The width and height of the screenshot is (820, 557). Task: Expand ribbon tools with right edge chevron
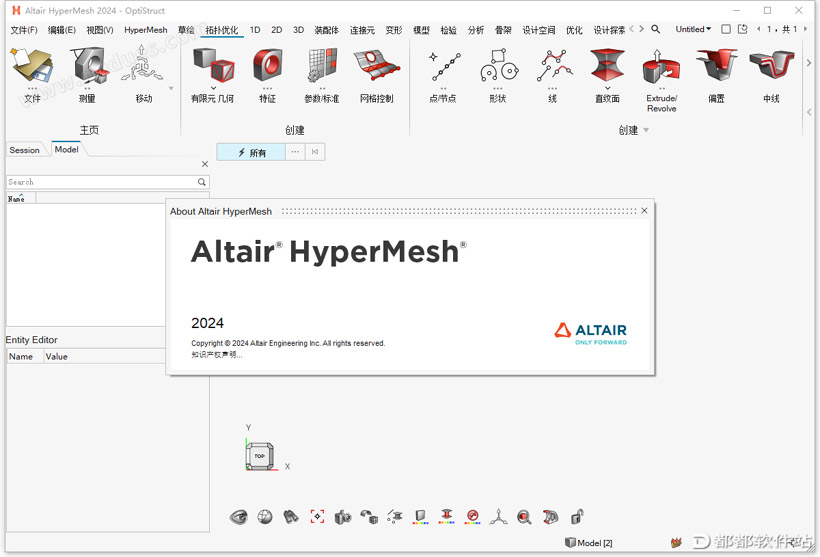point(809,63)
